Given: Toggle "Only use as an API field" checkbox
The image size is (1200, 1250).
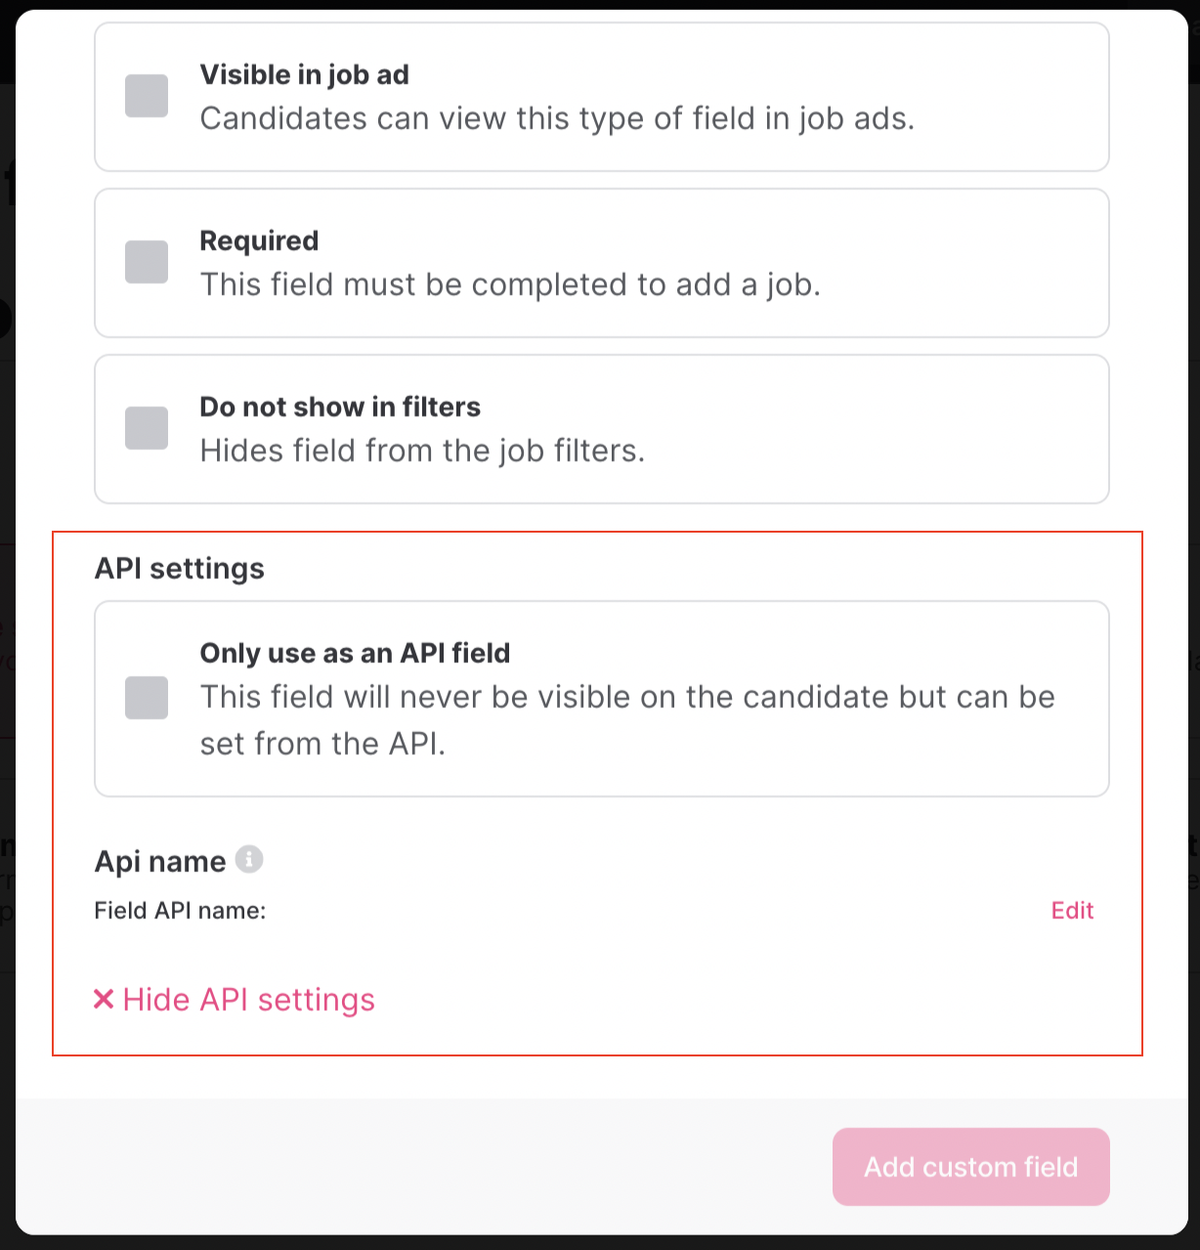Looking at the screenshot, I should 146,697.
